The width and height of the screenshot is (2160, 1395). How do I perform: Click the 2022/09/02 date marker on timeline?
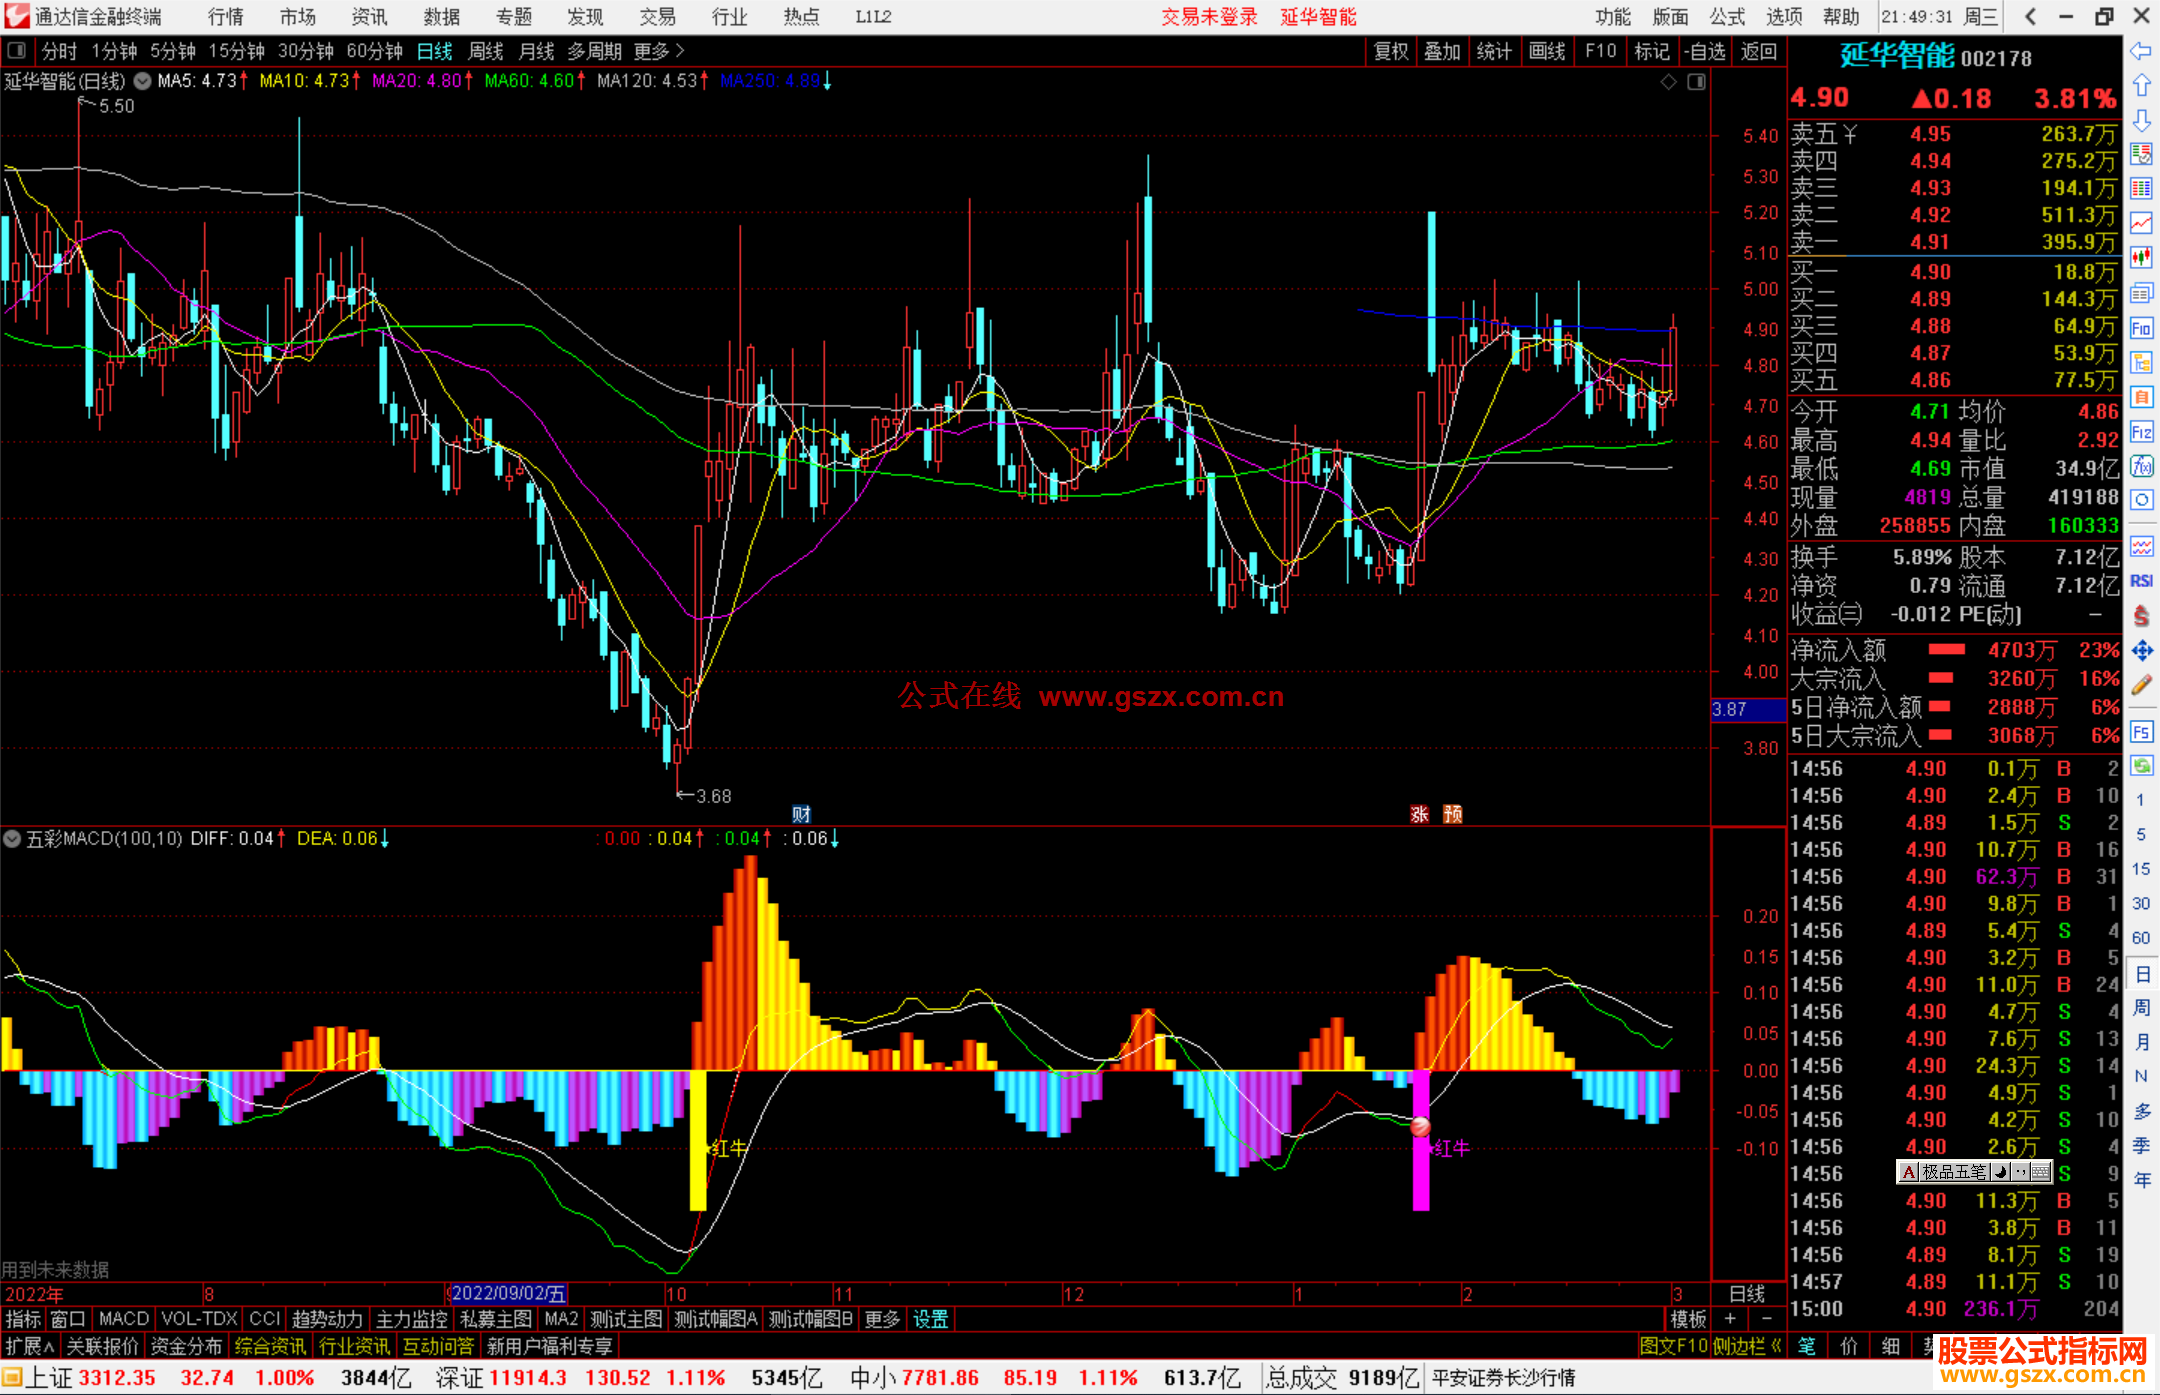[508, 1293]
